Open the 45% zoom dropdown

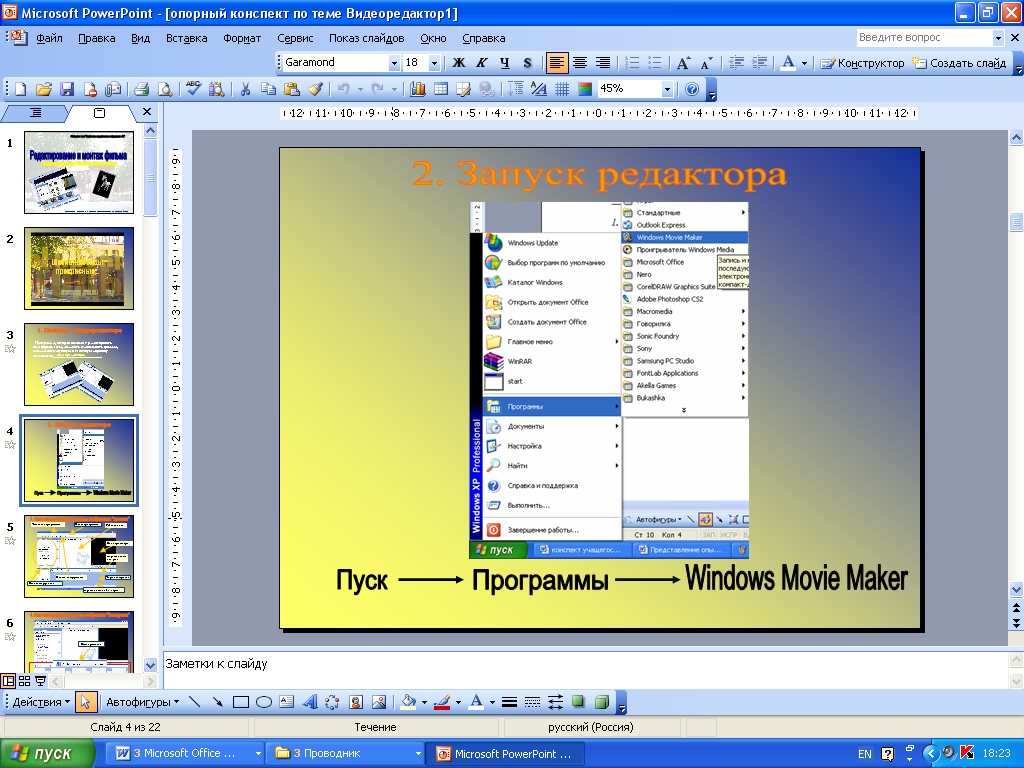[667, 89]
